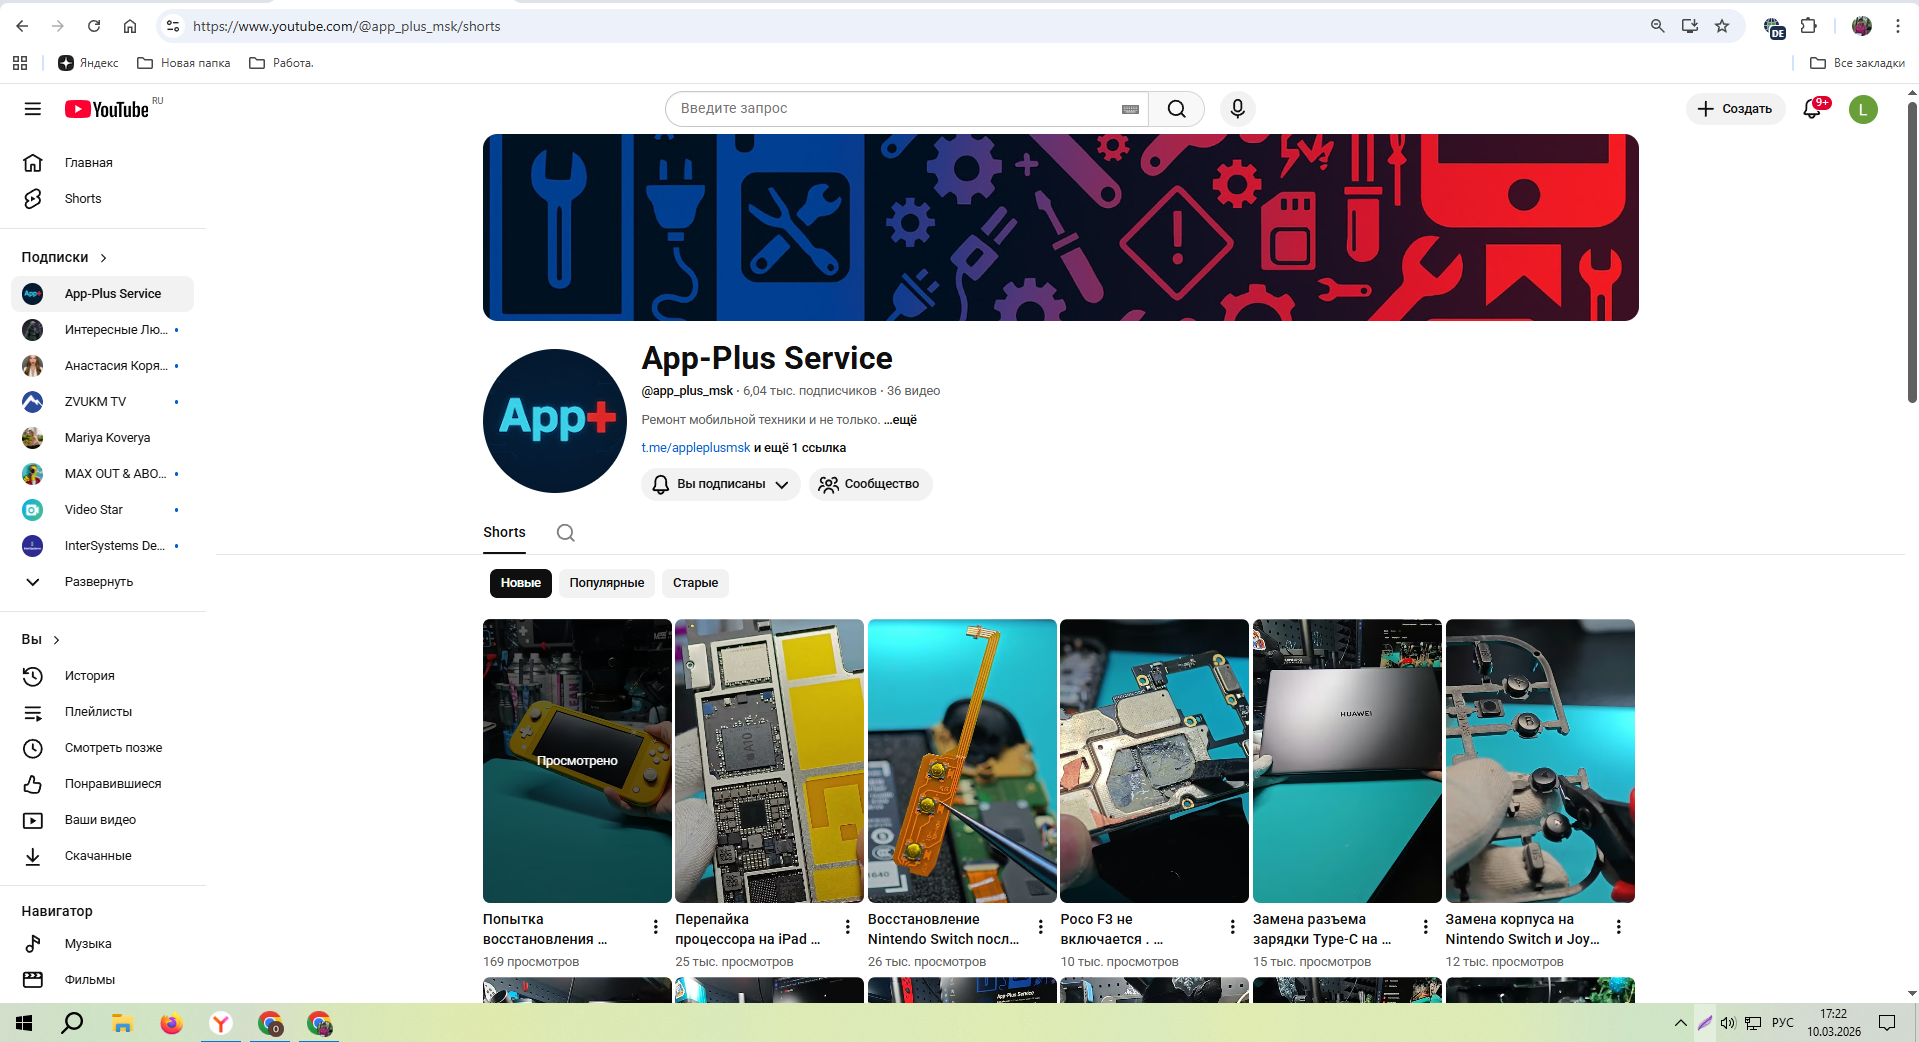Open the История history page
This screenshot has width=1919, height=1042.
[x=103, y=676]
